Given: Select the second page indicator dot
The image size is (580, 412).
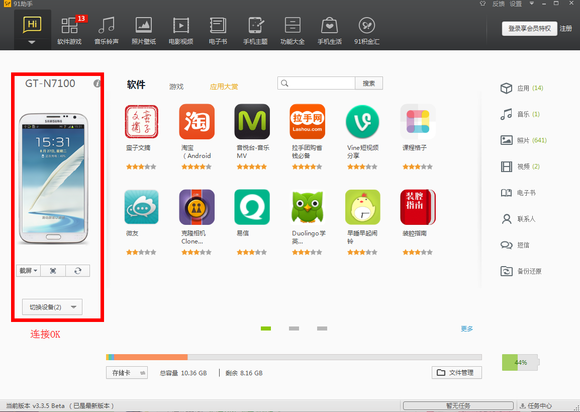Looking at the screenshot, I should pyautogui.click(x=294, y=328).
